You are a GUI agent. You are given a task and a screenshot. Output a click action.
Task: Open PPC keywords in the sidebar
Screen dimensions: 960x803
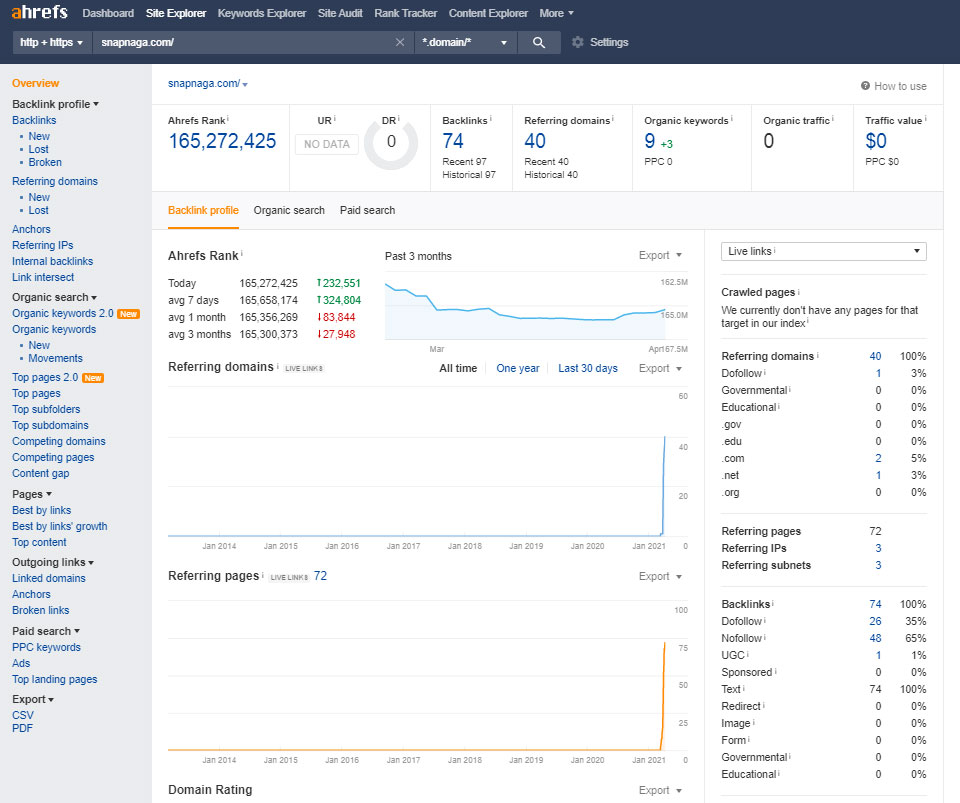coord(47,648)
